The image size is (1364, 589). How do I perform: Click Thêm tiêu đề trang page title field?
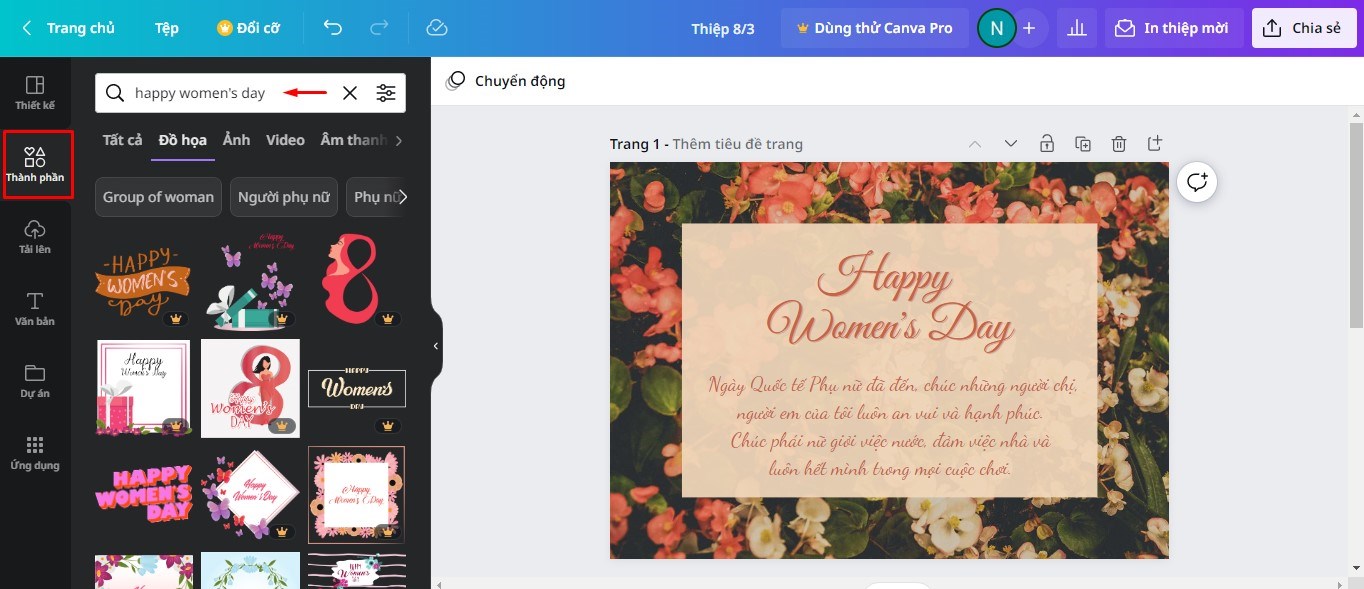(737, 144)
